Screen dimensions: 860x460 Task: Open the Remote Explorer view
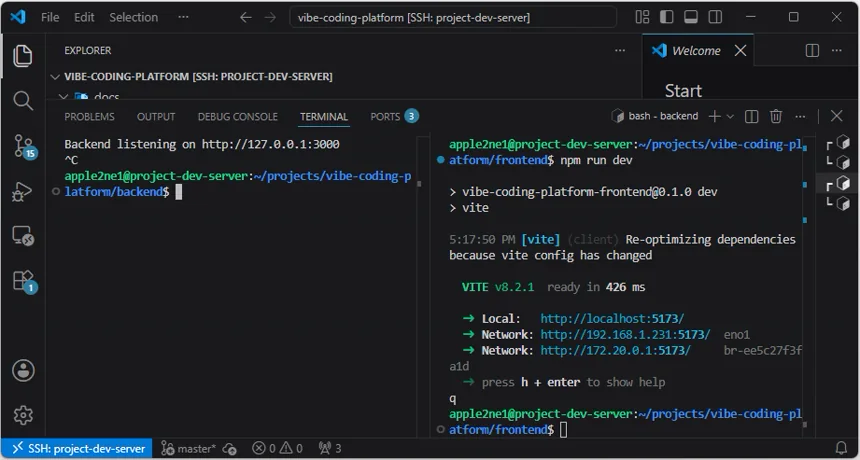(22, 236)
